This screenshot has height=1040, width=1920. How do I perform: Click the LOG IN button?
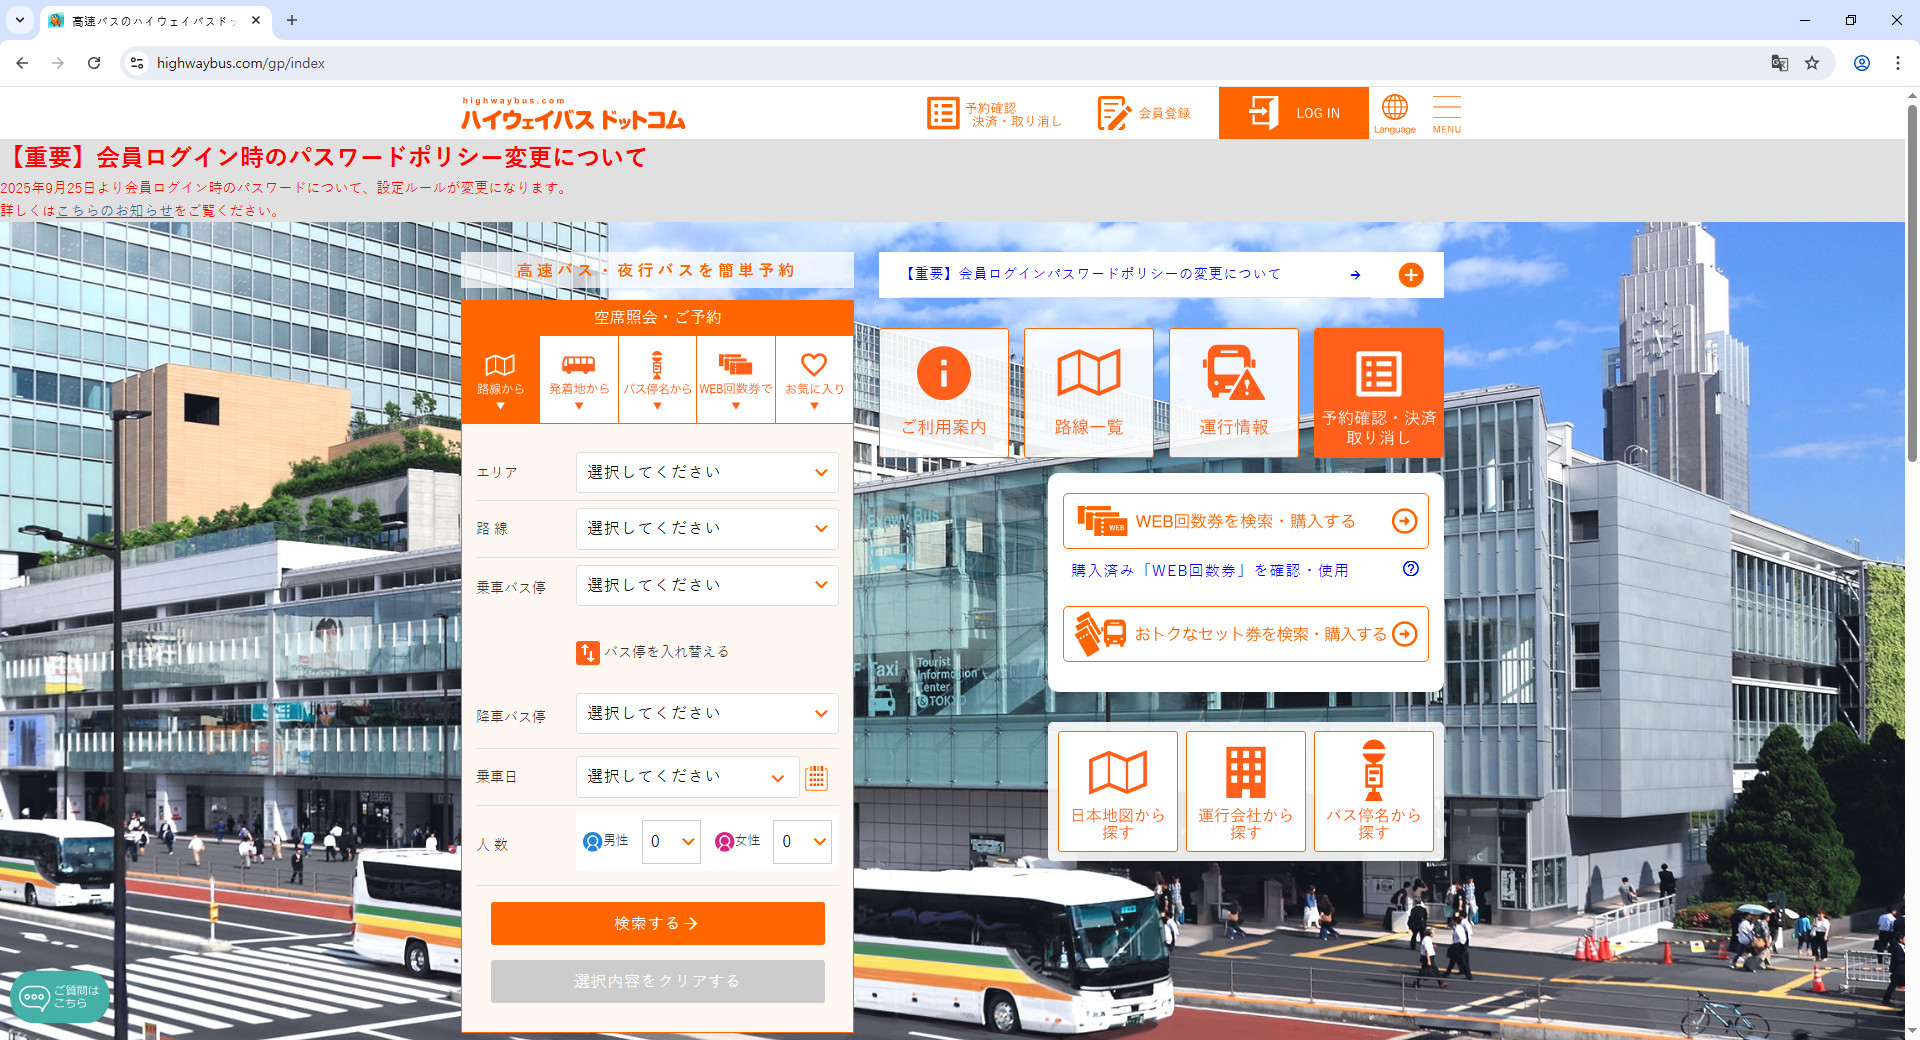(x=1293, y=113)
